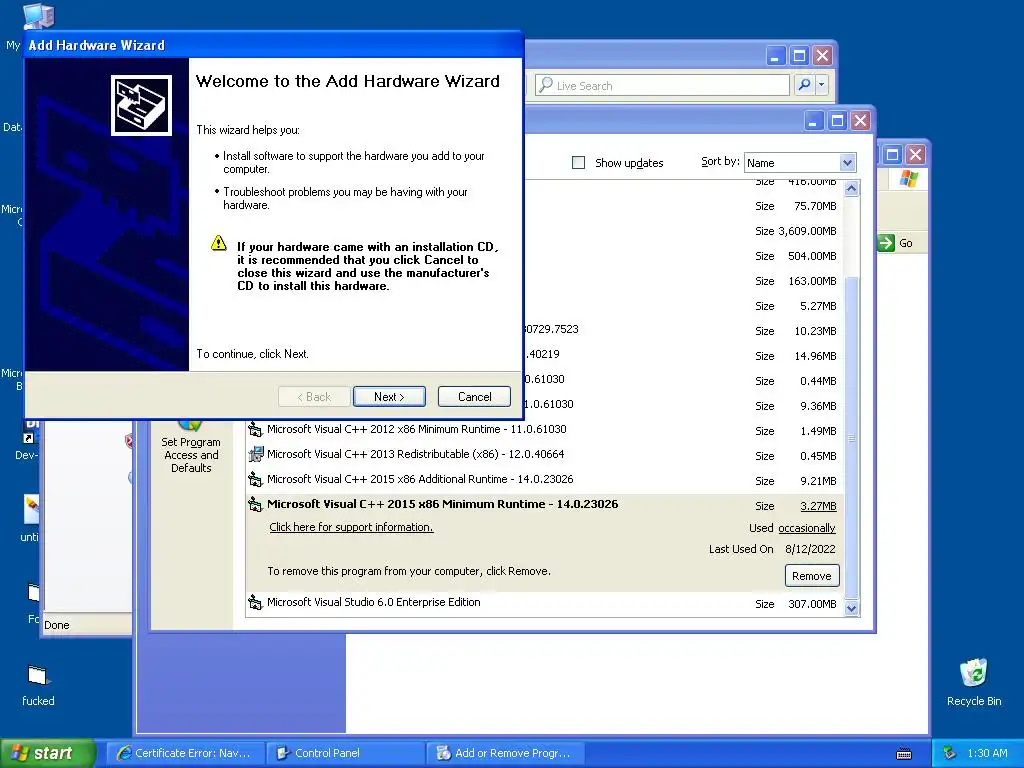This screenshot has height=768, width=1024.
Task: Click icon of Visual C++ 2013 Redistributable
Action: pyautogui.click(x=255, y=454)
